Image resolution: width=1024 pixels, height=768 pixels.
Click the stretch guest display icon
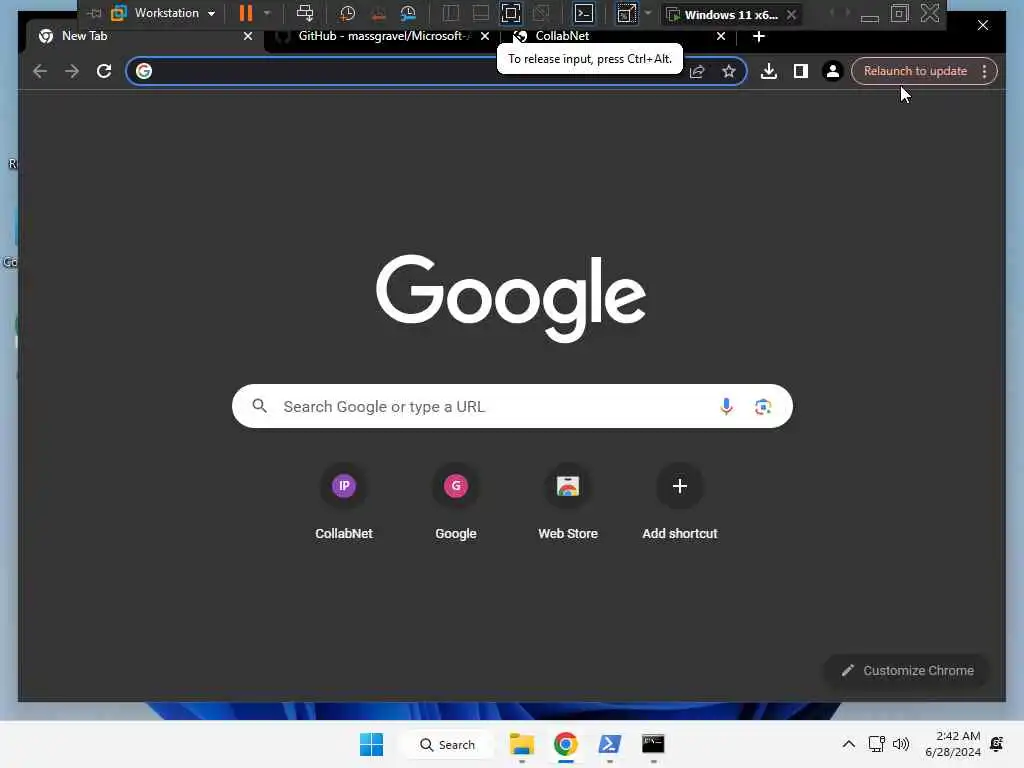(626, 13)
